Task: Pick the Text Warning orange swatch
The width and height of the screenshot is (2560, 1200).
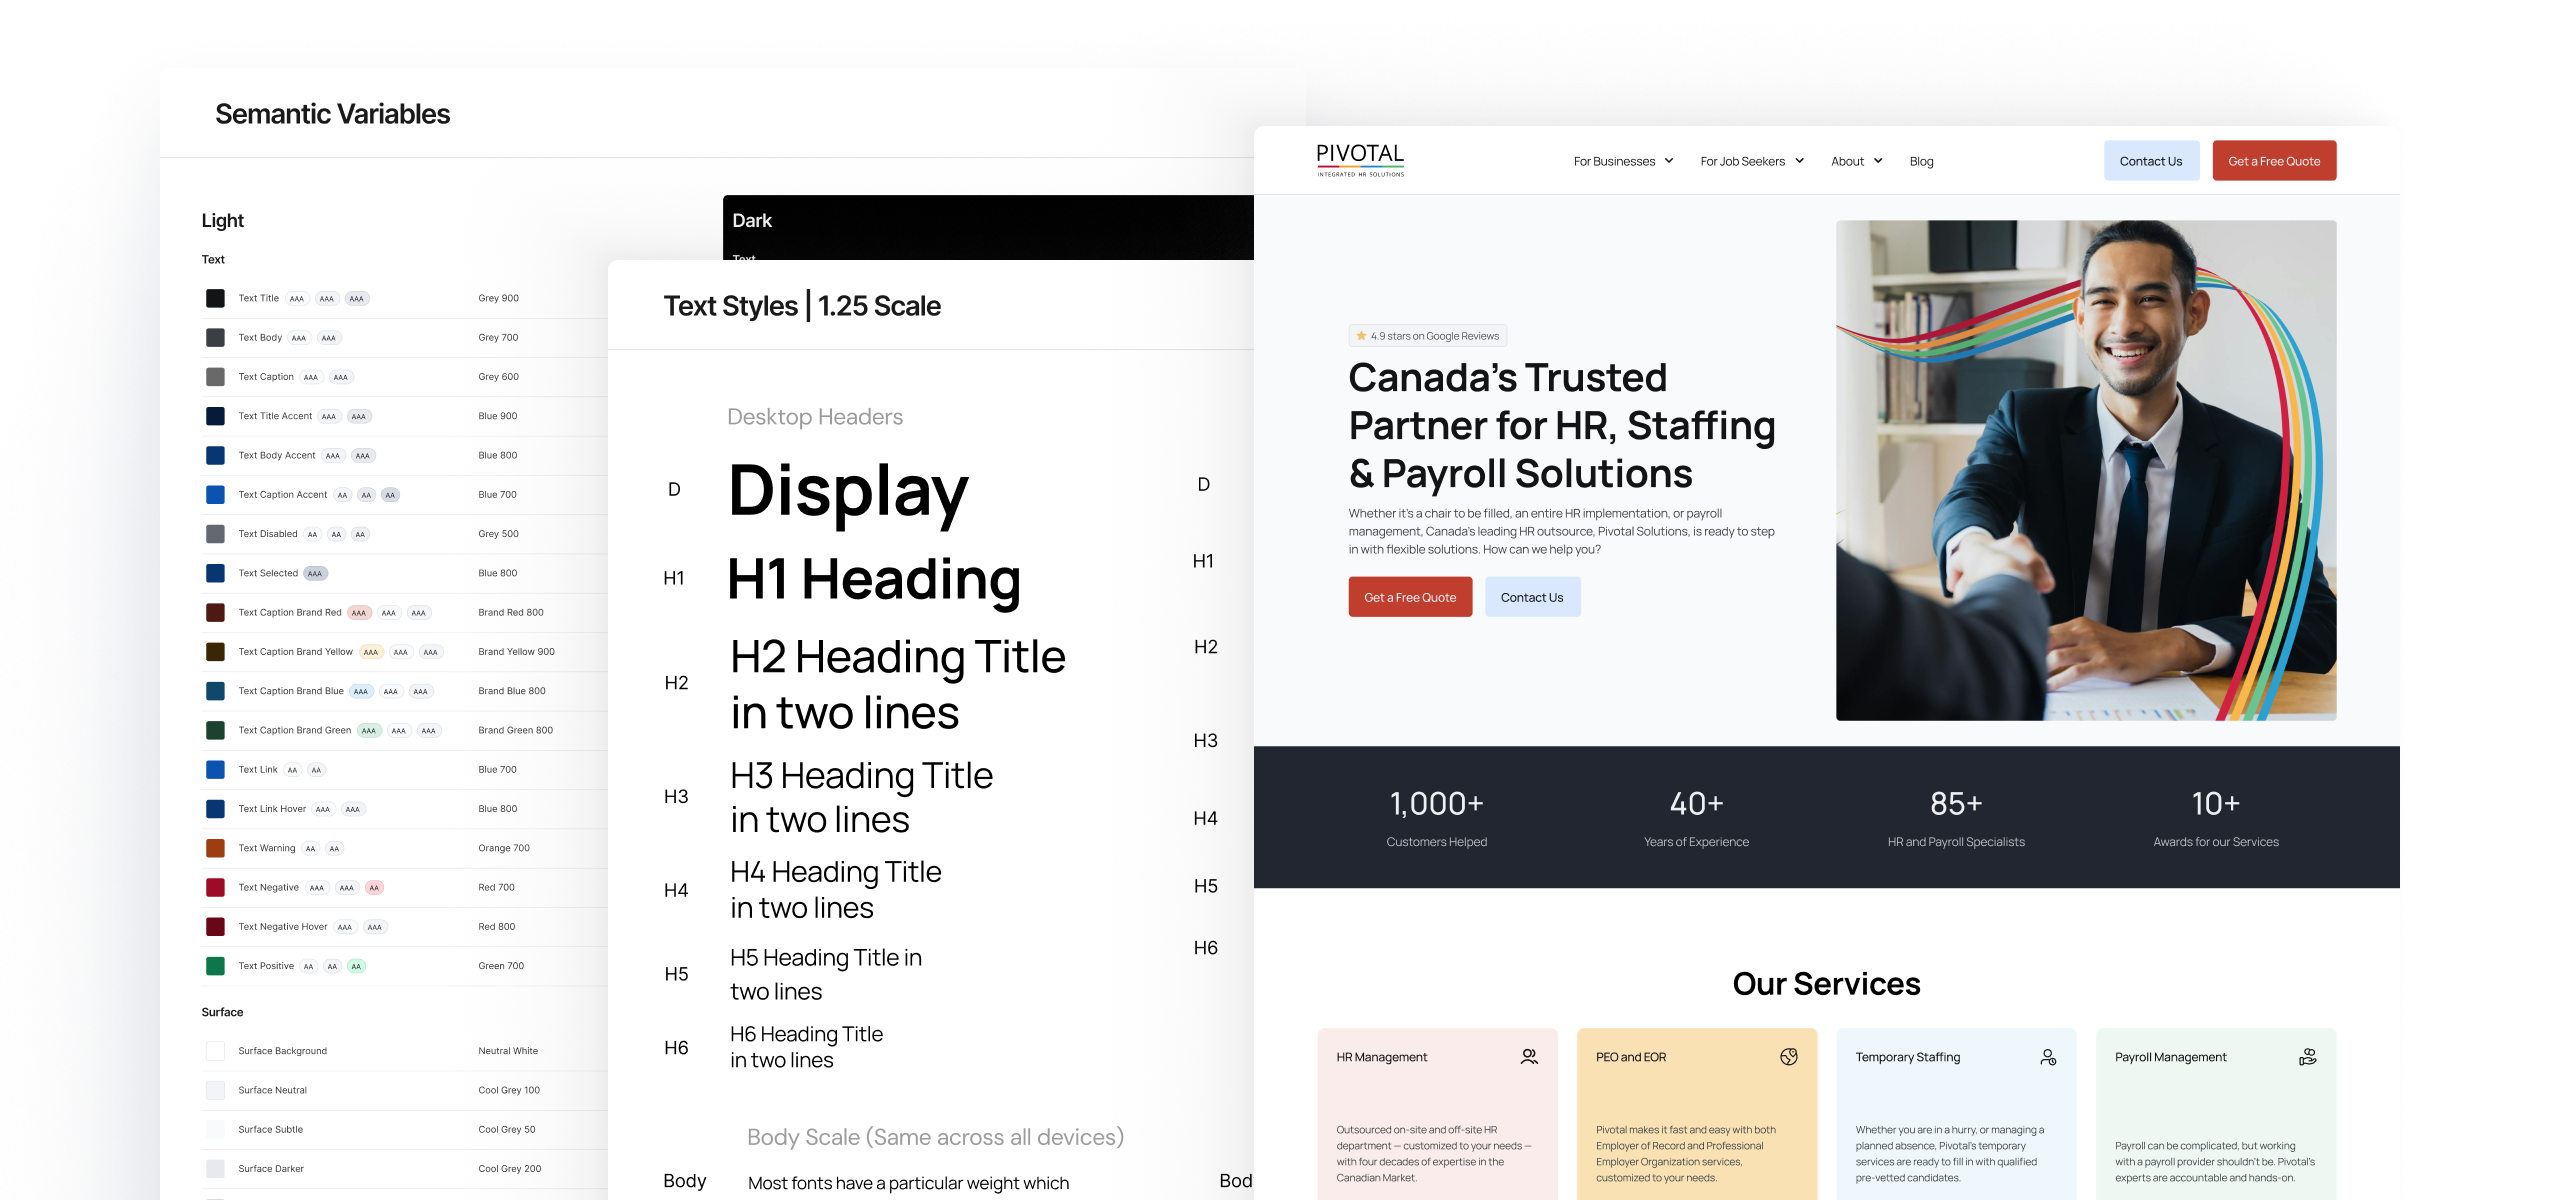Action: [x=215, y=848]
